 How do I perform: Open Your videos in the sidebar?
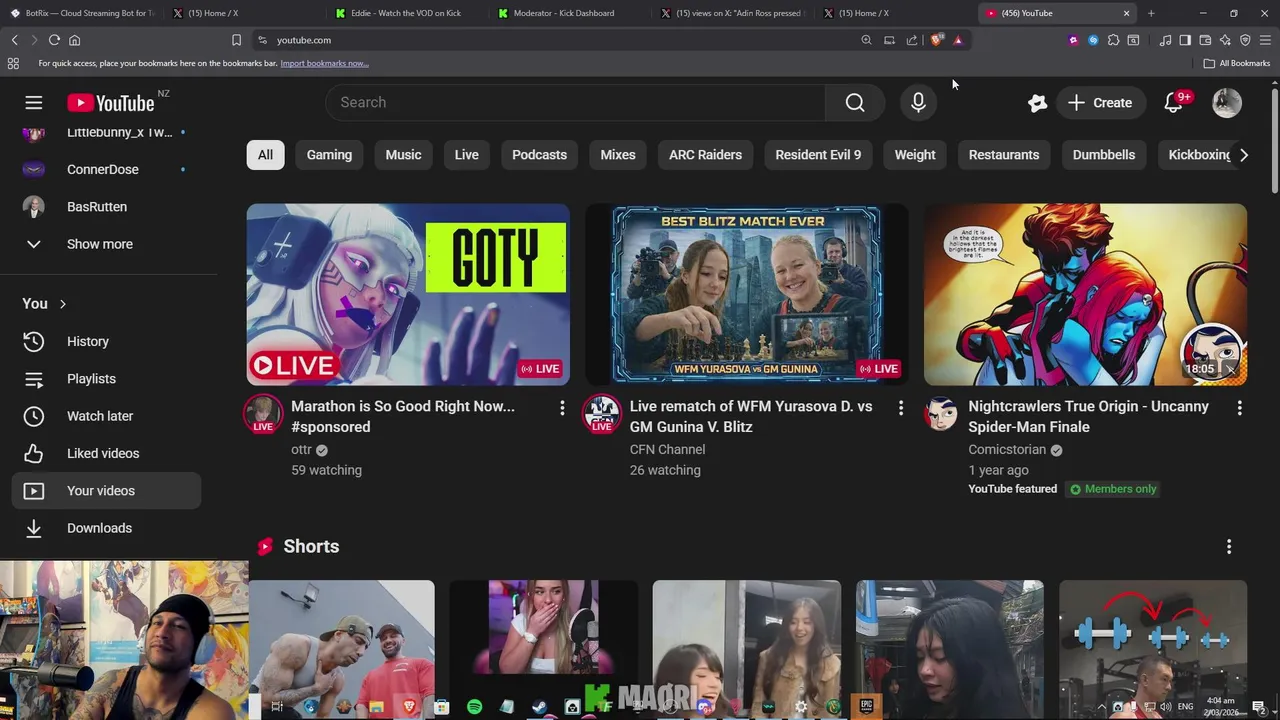click(106, 491)
